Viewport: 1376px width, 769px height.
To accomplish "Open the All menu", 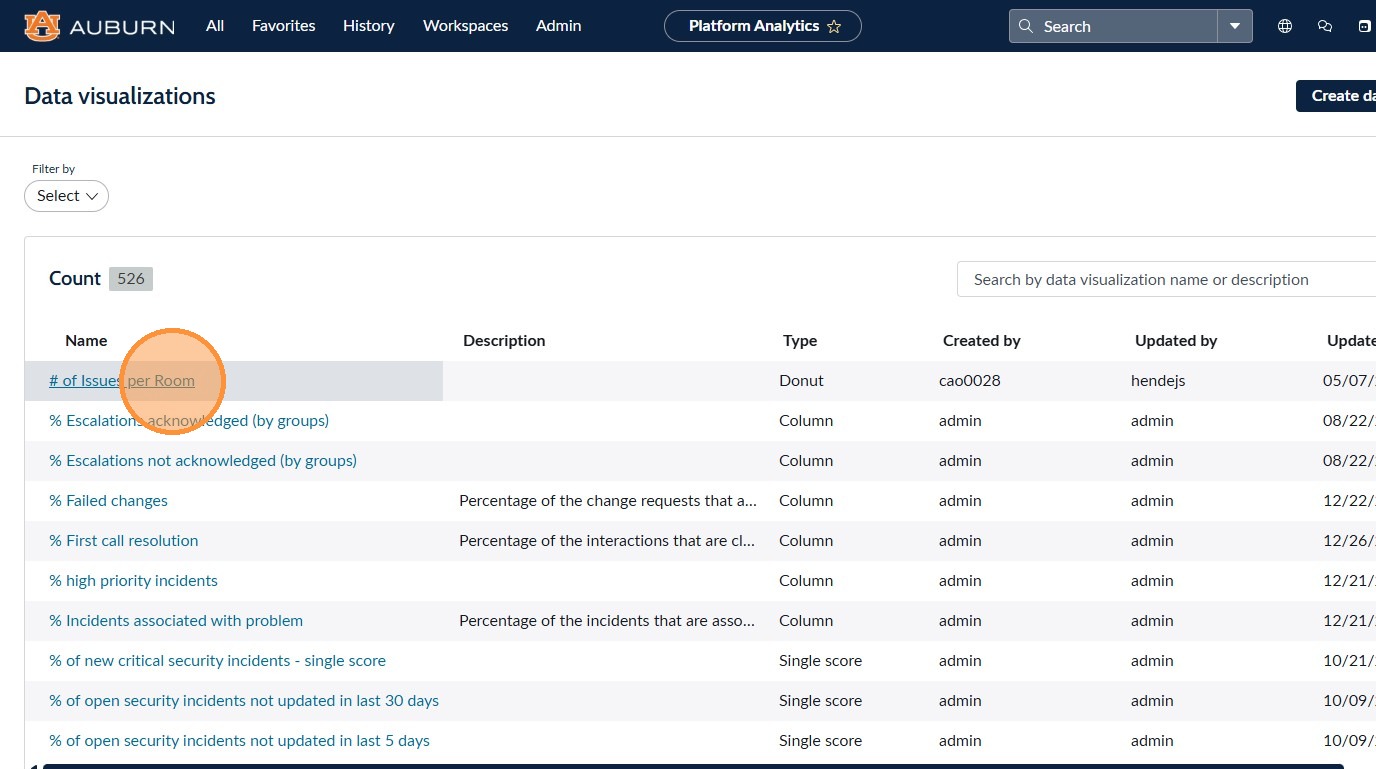I will pyautogui.click(x=215, y=26).
